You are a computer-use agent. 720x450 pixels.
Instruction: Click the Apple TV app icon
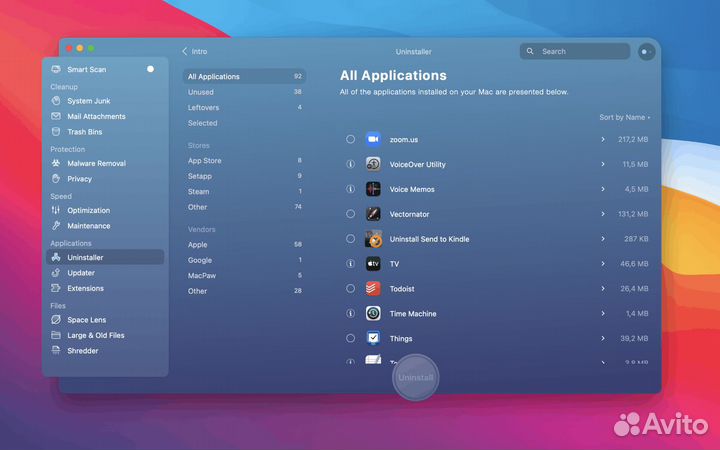[x=373, y=264]
